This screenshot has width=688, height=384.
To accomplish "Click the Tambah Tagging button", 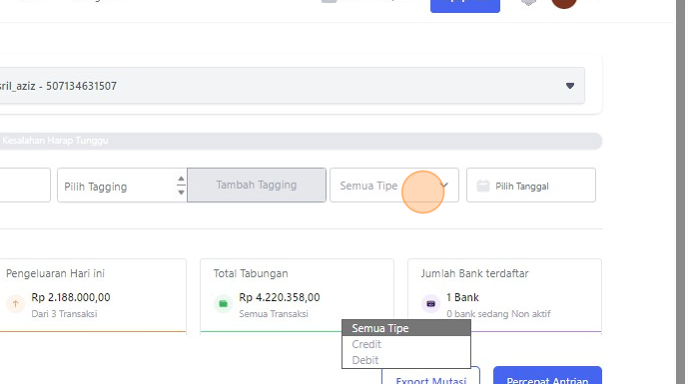I will (x=256, y=185).
